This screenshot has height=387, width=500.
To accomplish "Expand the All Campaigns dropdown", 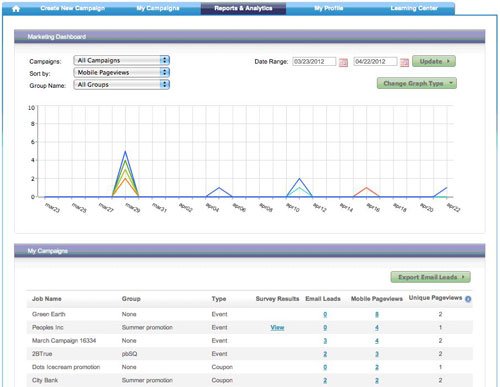I will coord(122,60).
